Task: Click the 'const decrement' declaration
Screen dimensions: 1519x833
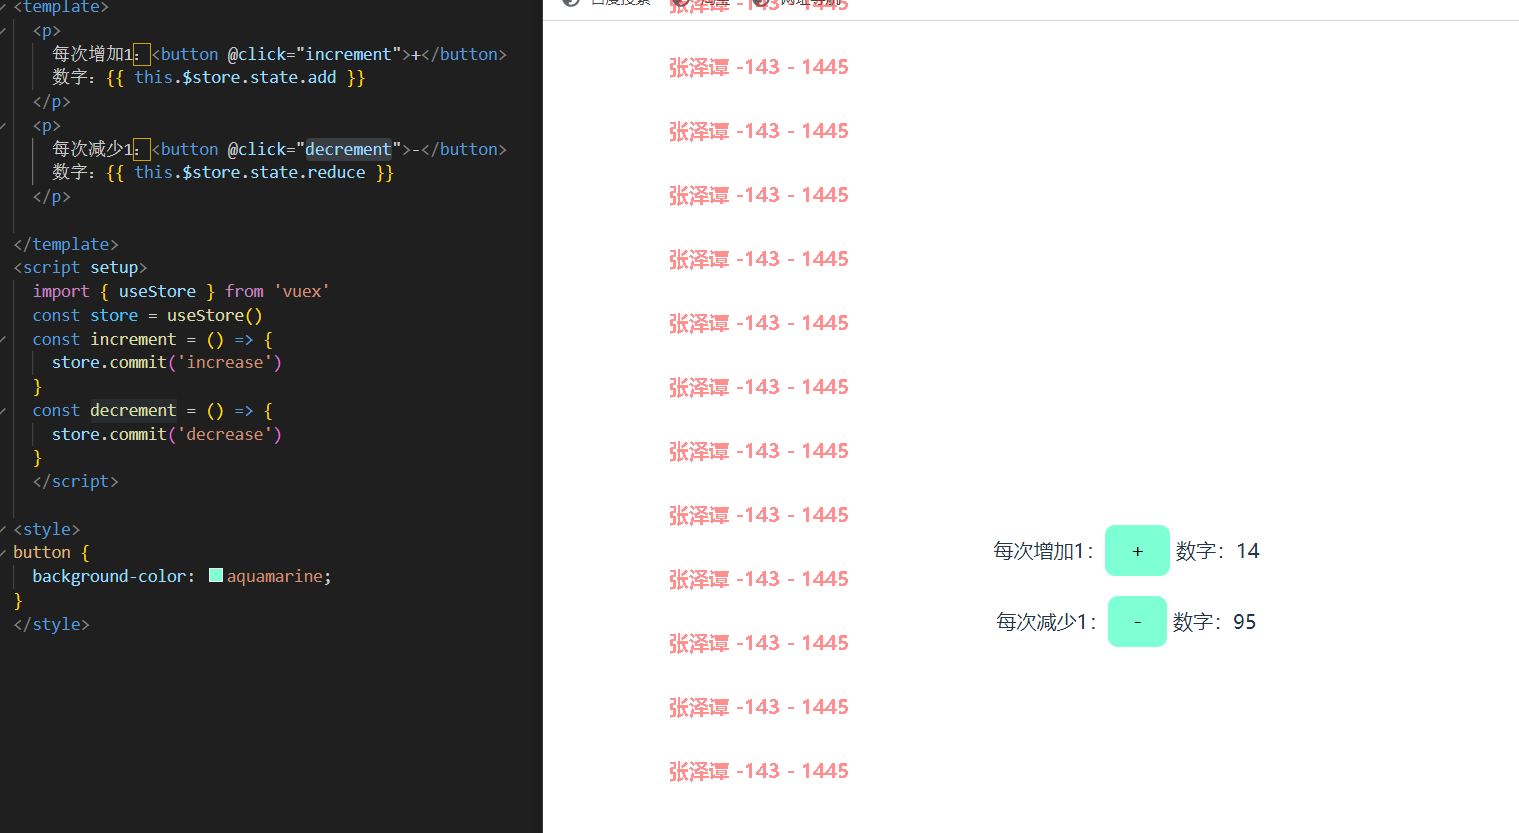Action: coord(104,410)
